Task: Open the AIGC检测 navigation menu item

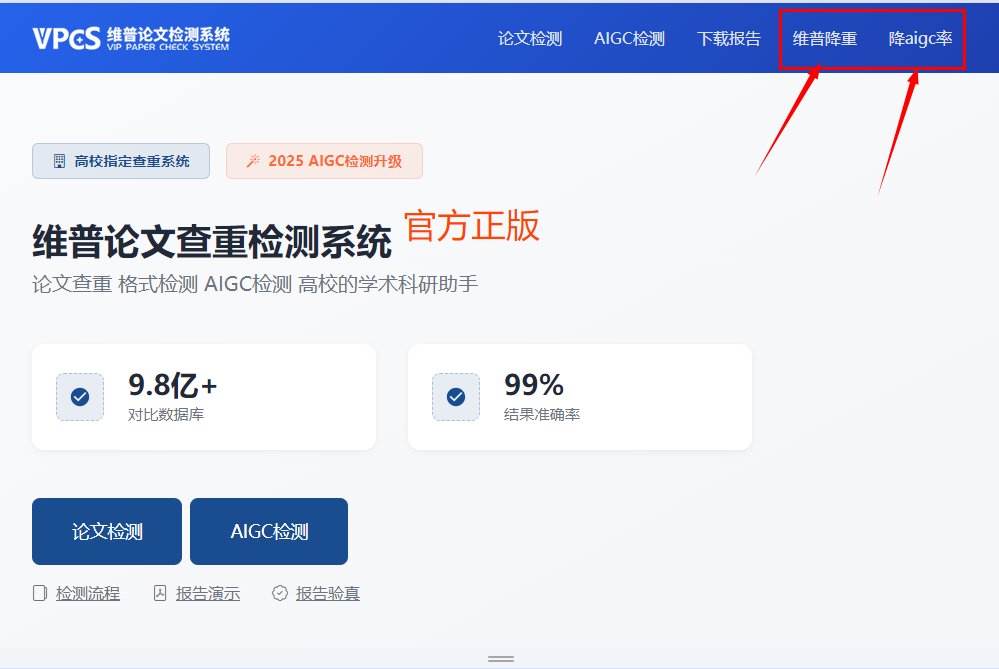Action: coord(629,39)
